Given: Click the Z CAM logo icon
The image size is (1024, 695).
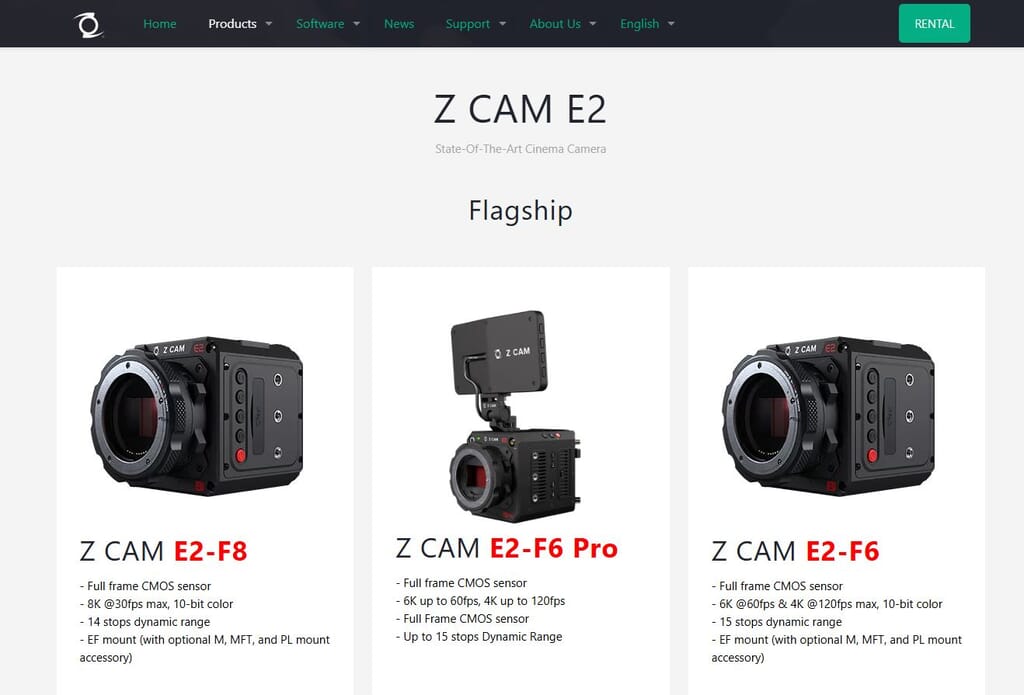Looking at the screenshot, I should [88, 25].
